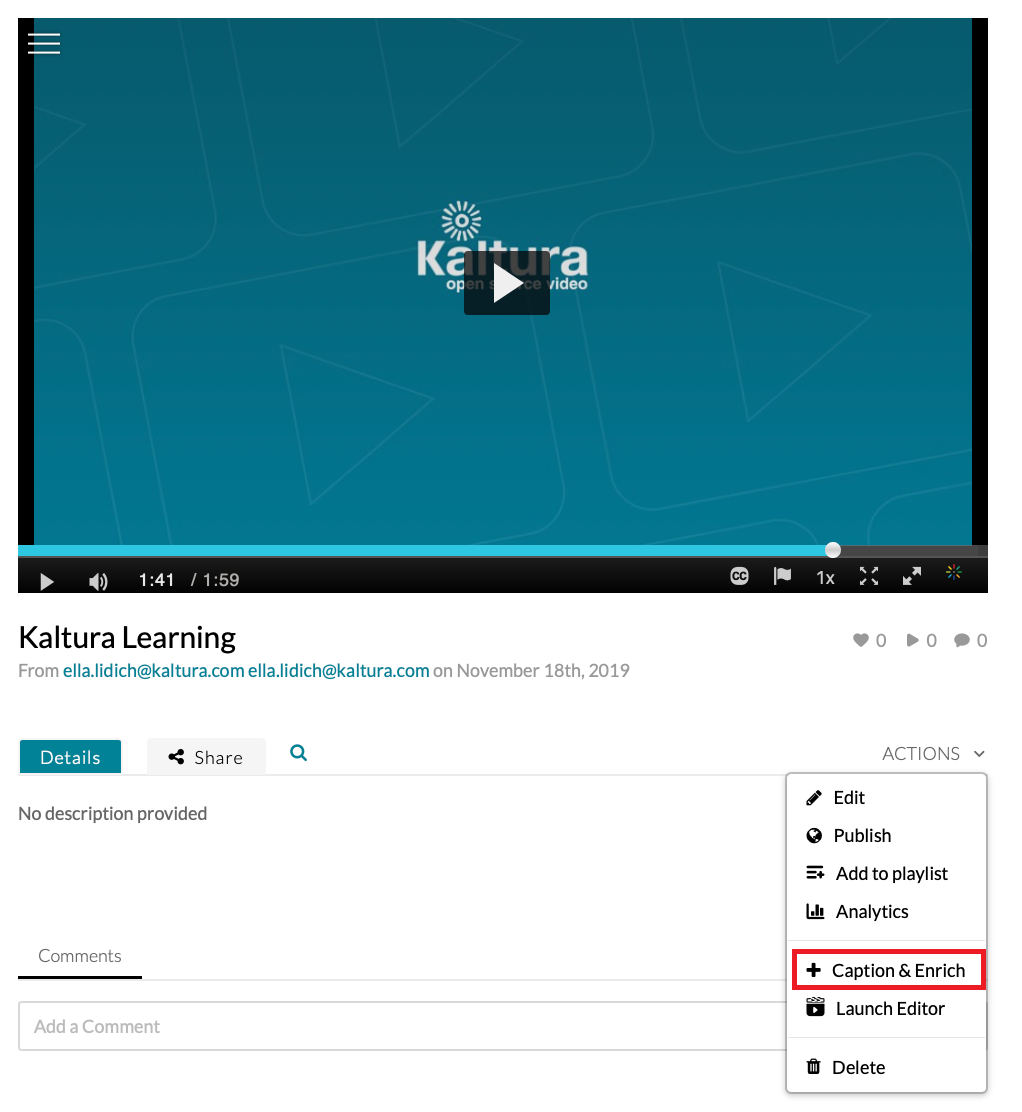Click the Add a Comment input field

[x=402, y=1026]
